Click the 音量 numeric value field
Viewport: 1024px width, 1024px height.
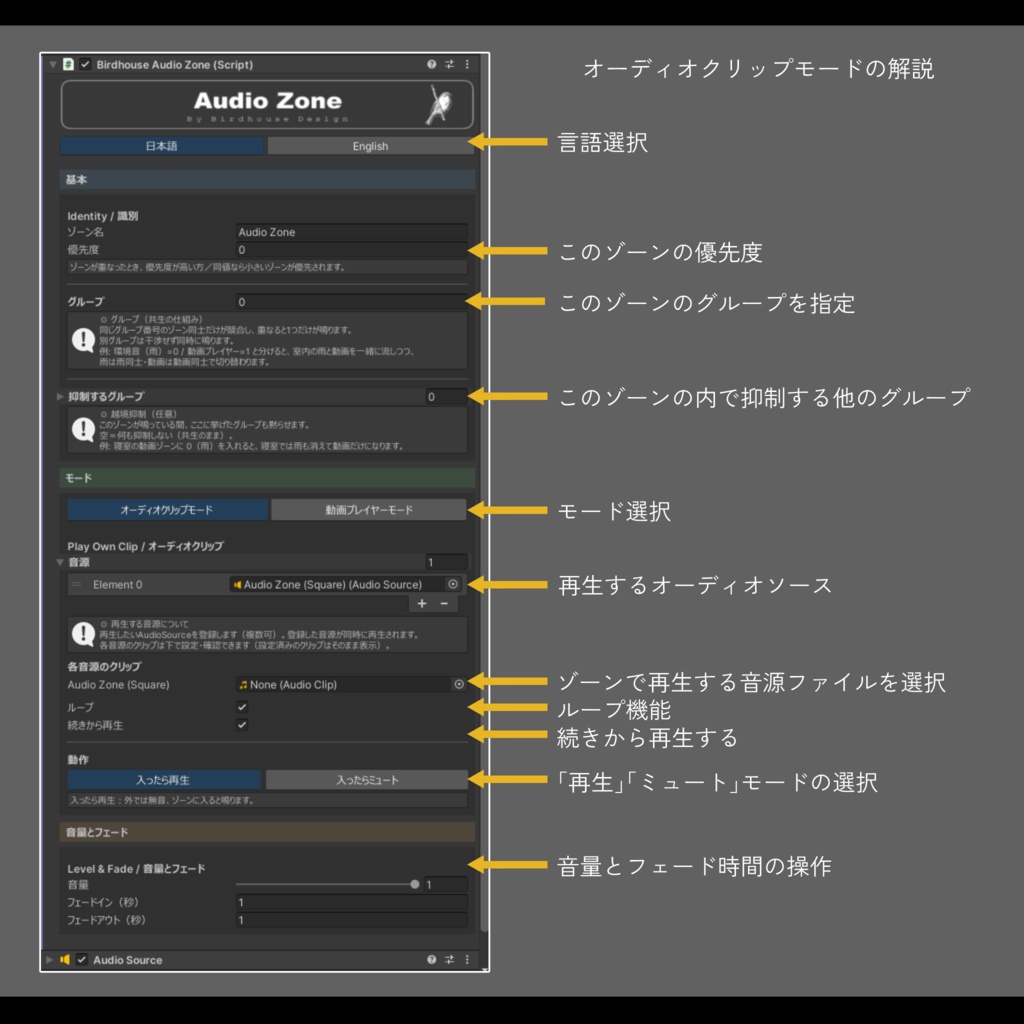click(446, 884)
